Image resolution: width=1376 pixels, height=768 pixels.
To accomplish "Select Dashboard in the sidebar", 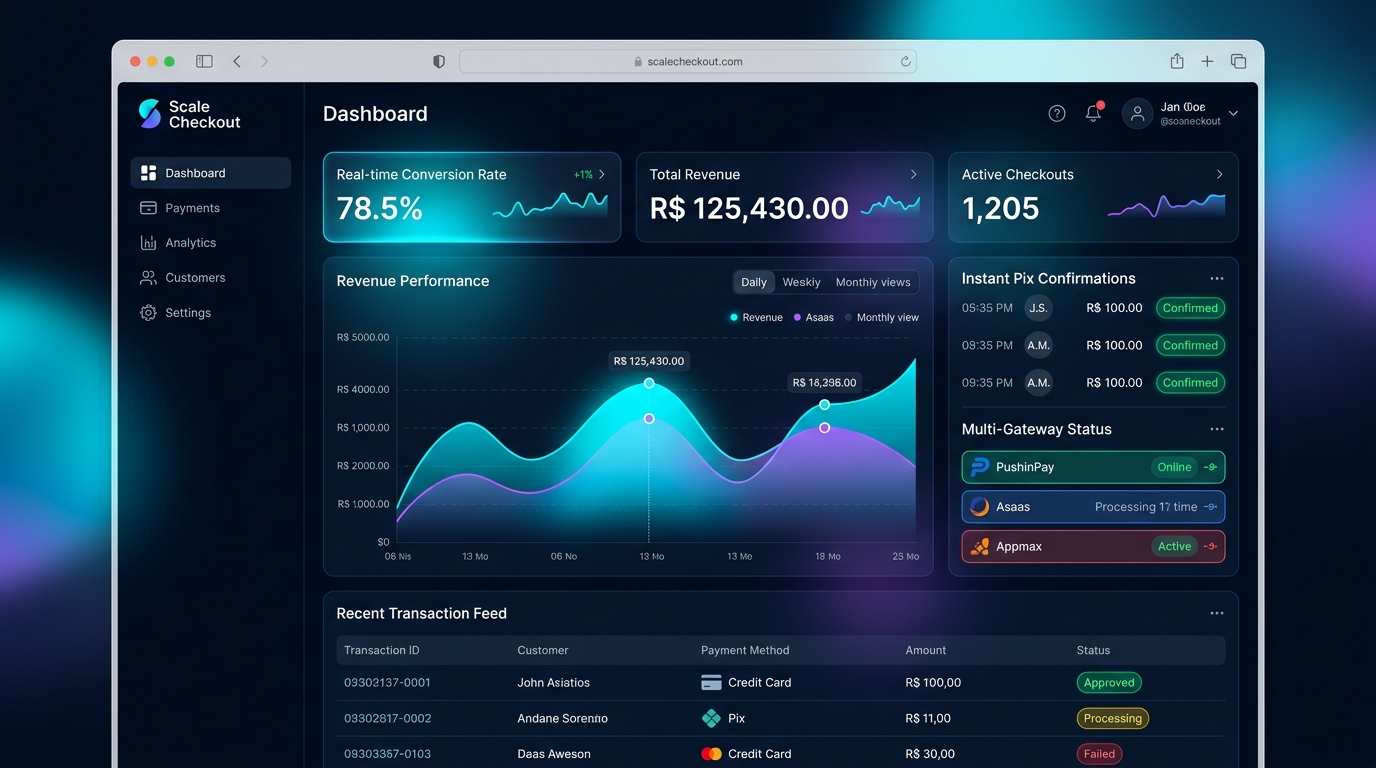I will (210, 173).
